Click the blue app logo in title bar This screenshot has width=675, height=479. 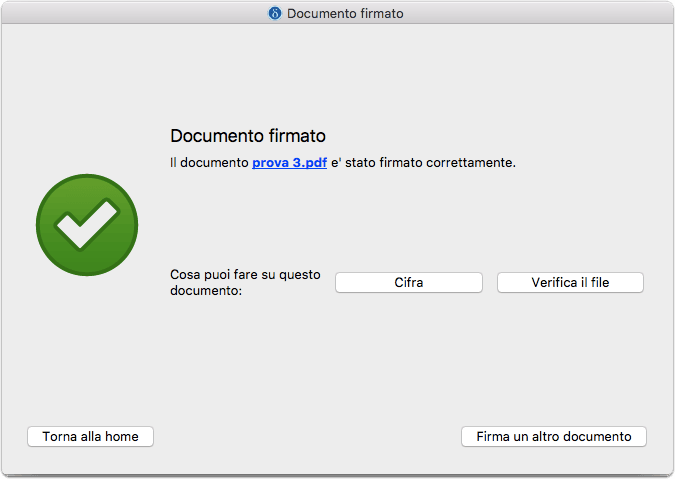click(x=275, y=13)
